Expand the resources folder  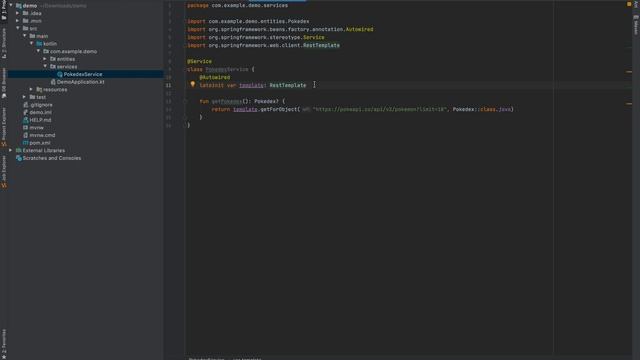31,89
